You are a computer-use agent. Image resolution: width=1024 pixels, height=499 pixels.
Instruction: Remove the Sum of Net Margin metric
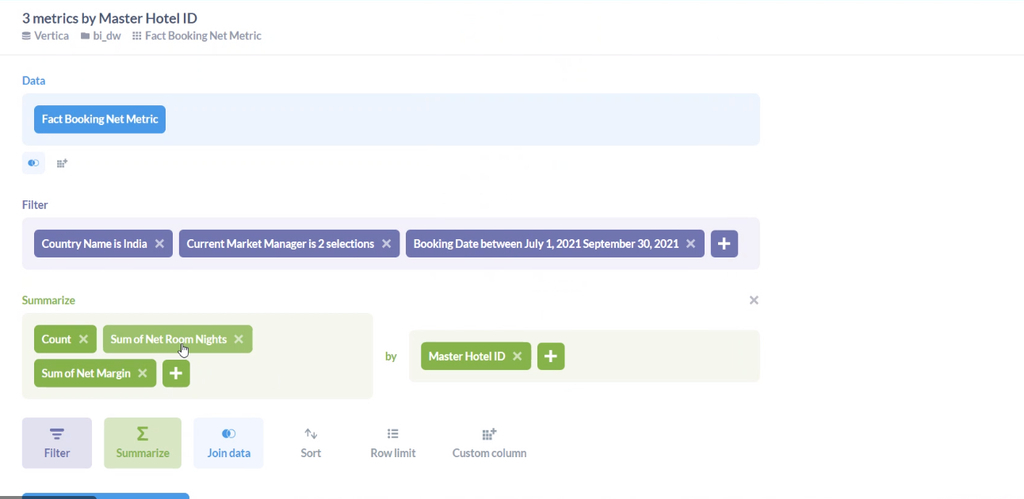tap(142, 373)
